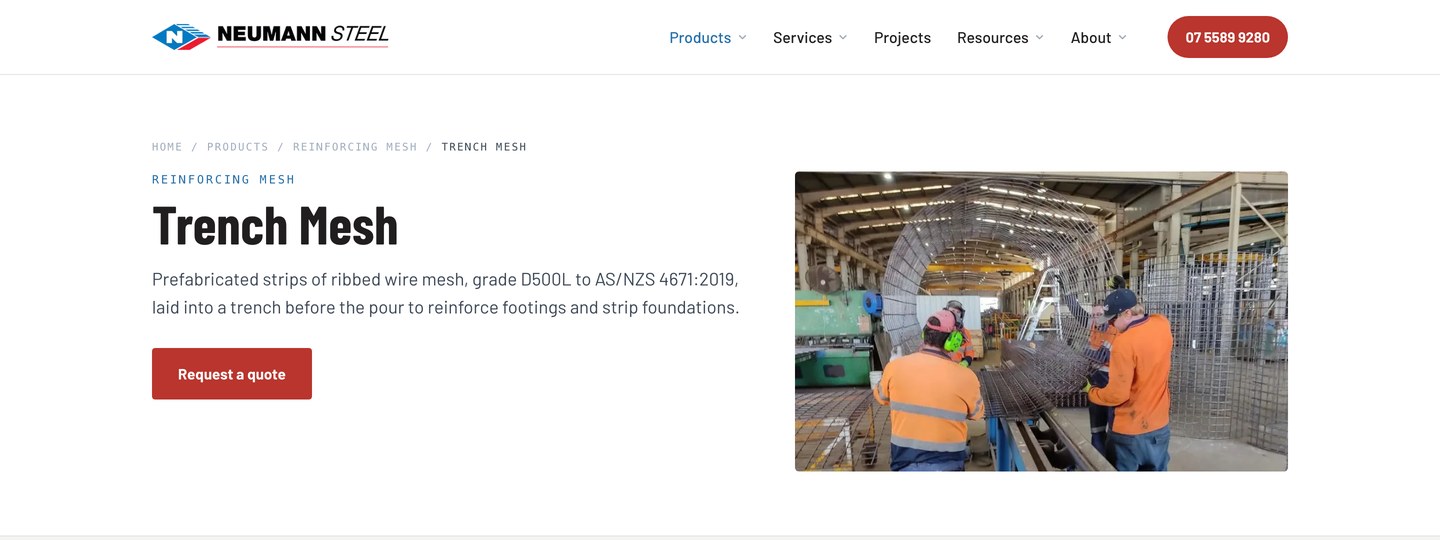
Task: Expand the chevron next to About
Action: point(1122,37)
